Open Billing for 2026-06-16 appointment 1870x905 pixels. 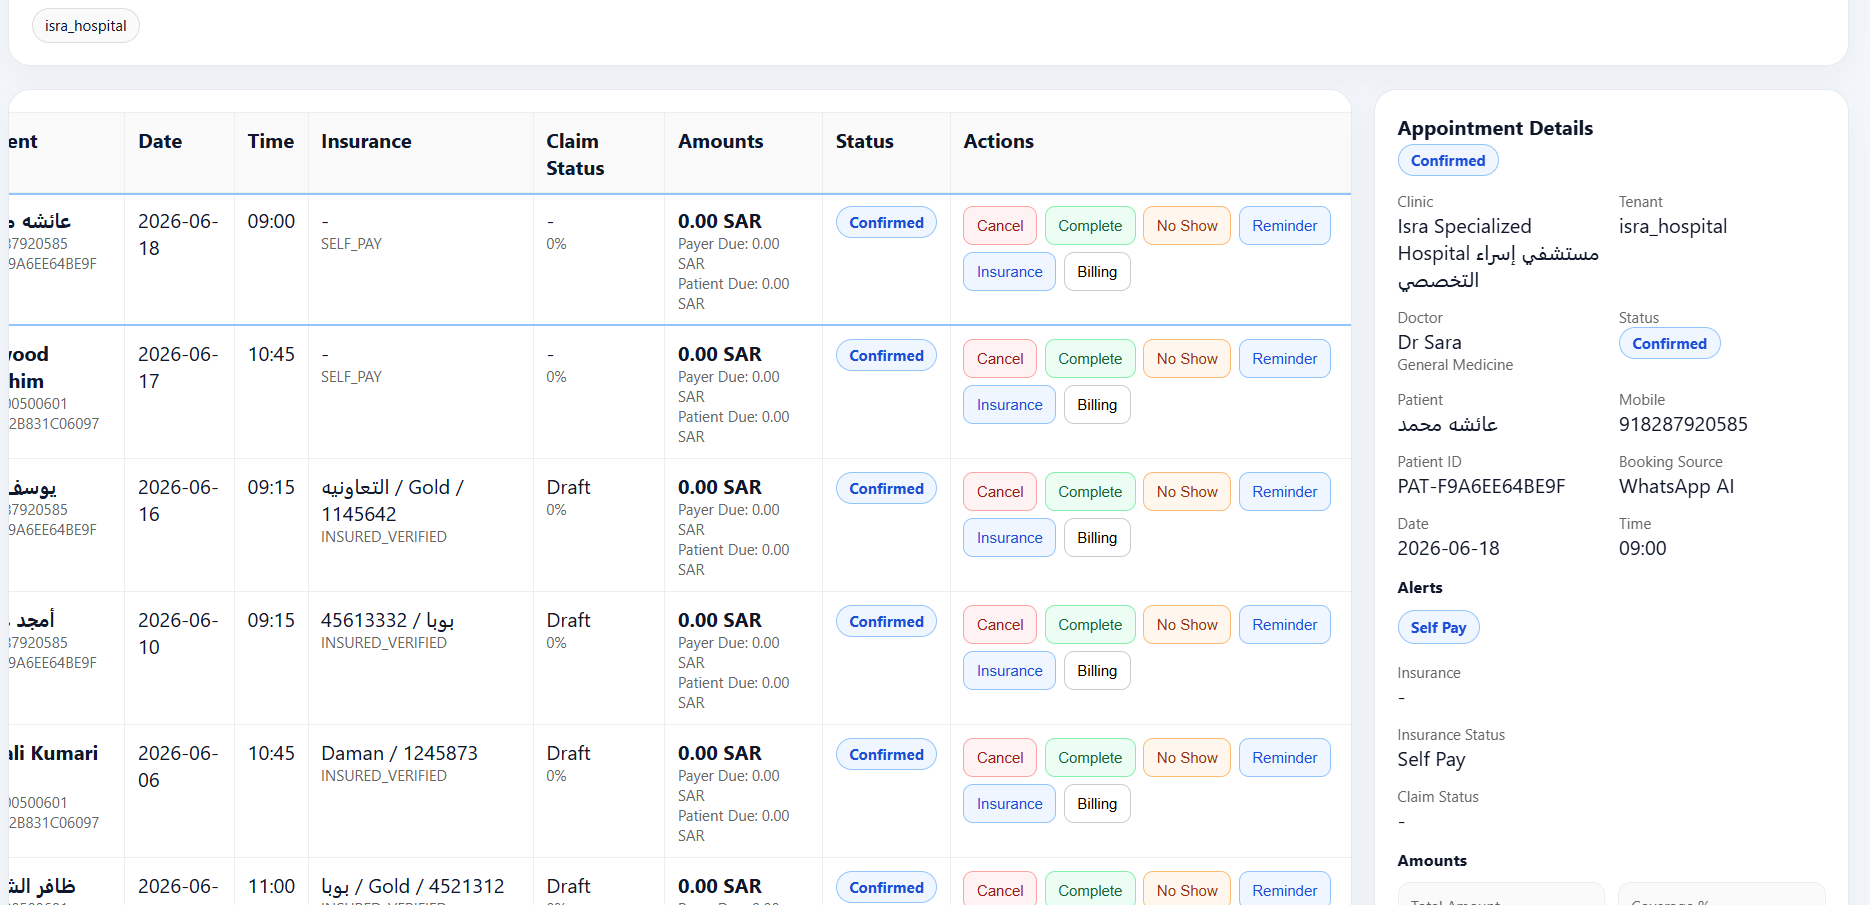point(1097,538)
